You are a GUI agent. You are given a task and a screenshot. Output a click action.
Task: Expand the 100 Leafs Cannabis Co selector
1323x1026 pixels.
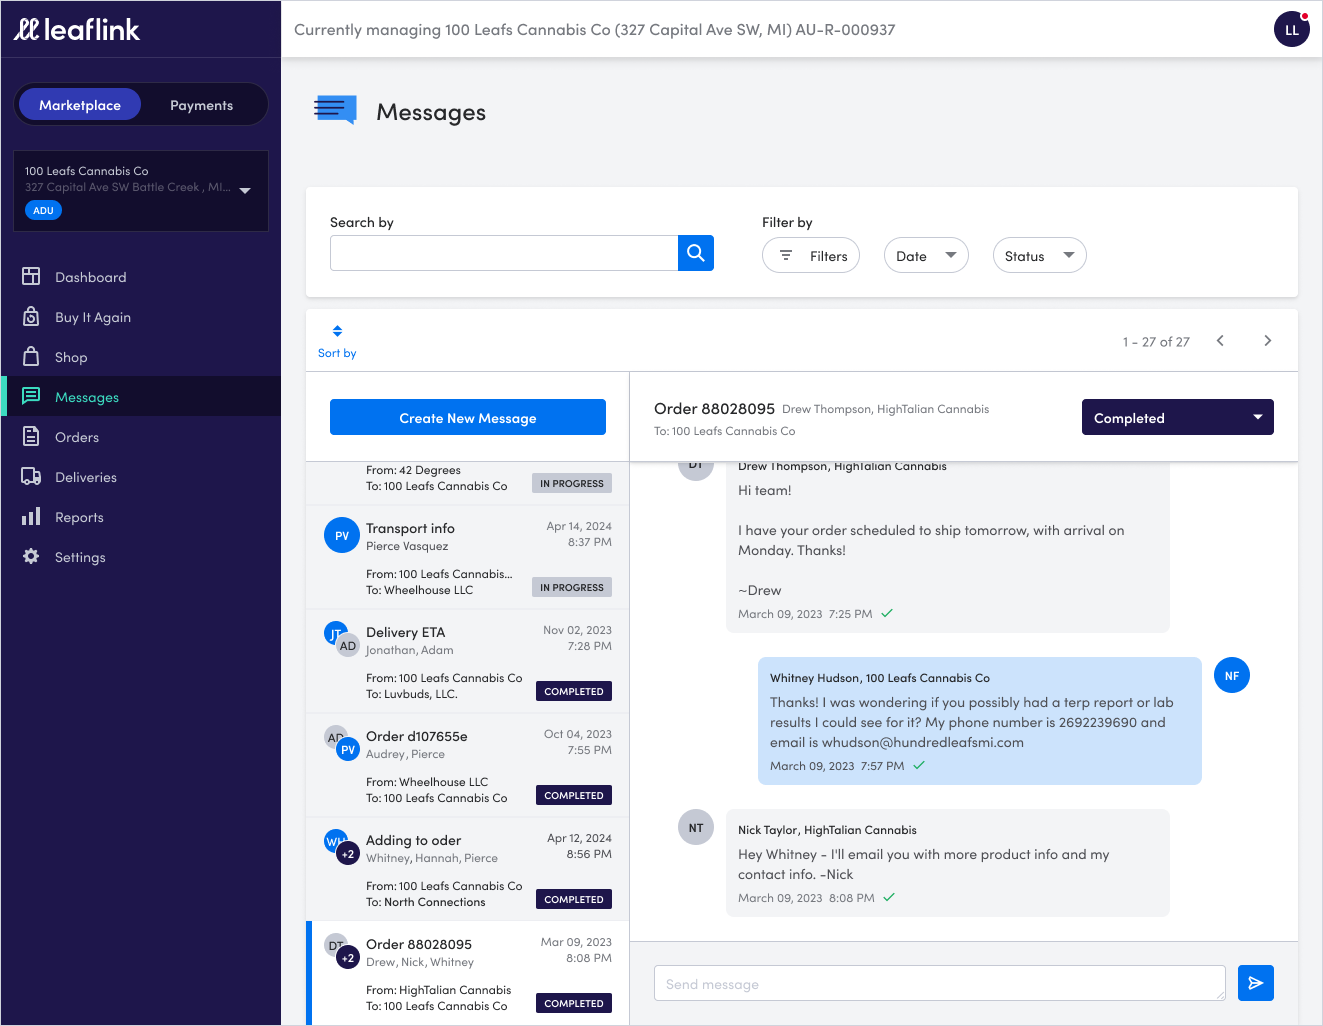pyautogui.click(x=141, y=190)
